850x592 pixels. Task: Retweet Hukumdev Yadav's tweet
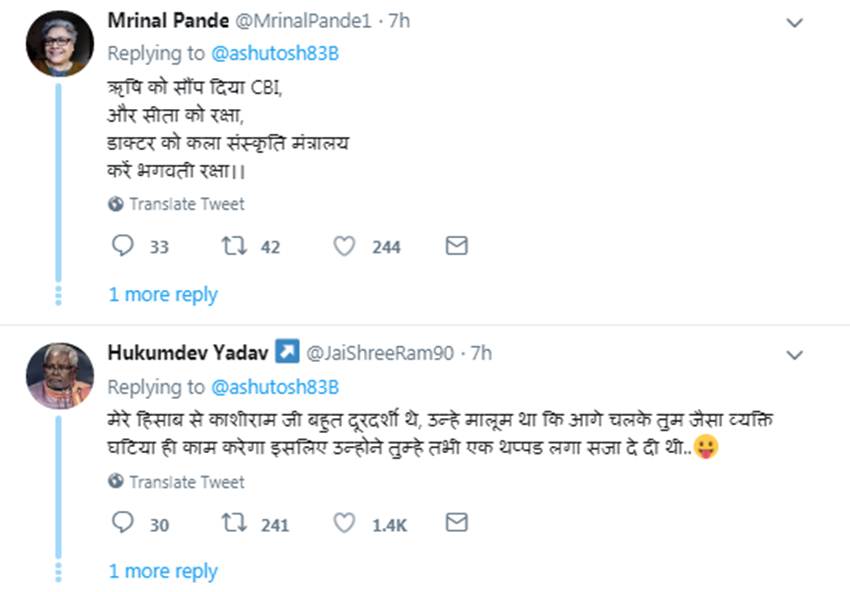[x=235, y=523]
